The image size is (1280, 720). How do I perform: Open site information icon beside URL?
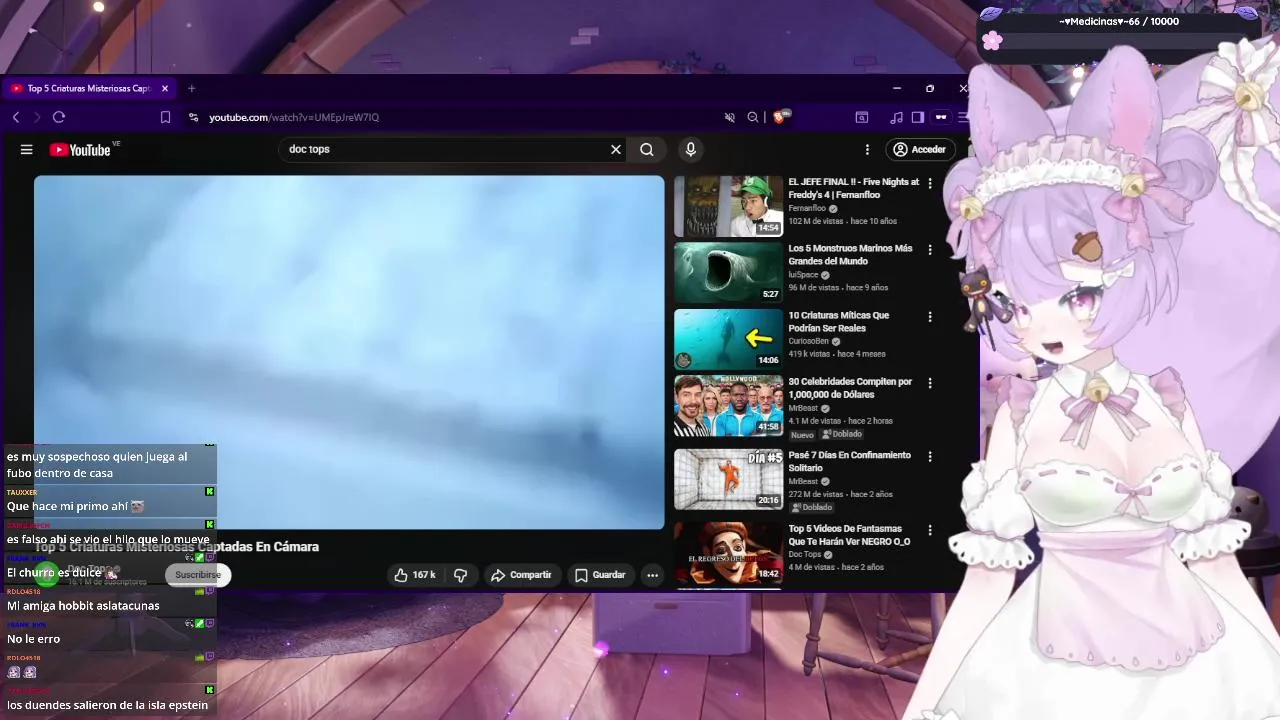(x=193, y=117)
